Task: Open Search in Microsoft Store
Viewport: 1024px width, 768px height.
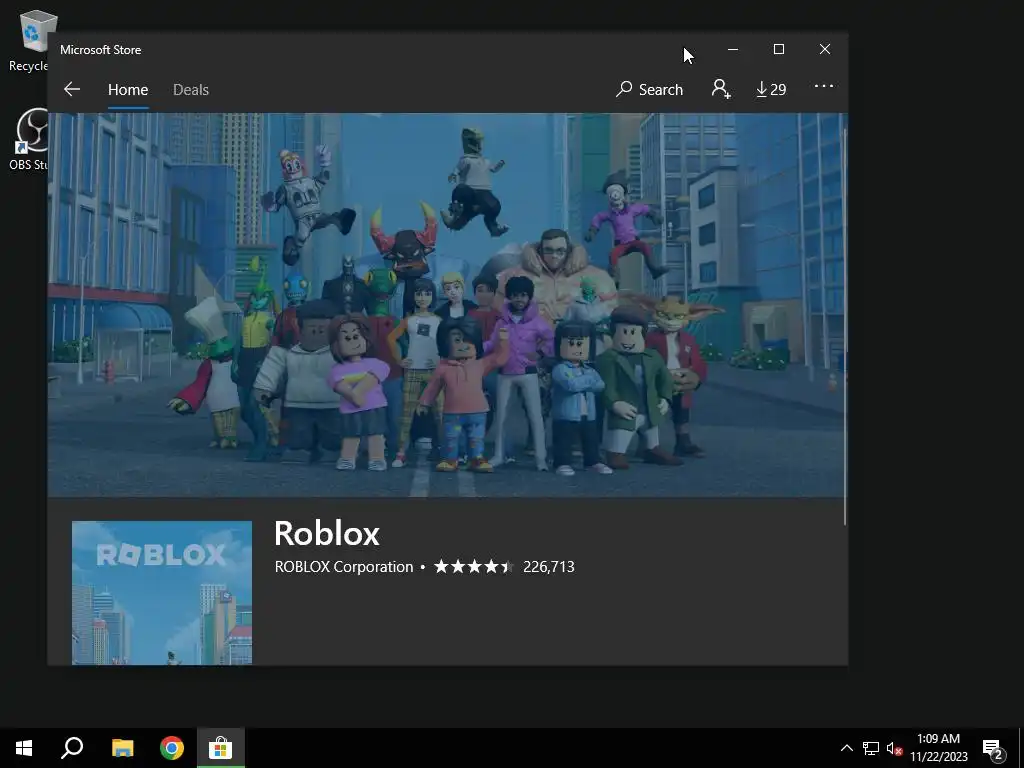Action: [x=649, y=89]
